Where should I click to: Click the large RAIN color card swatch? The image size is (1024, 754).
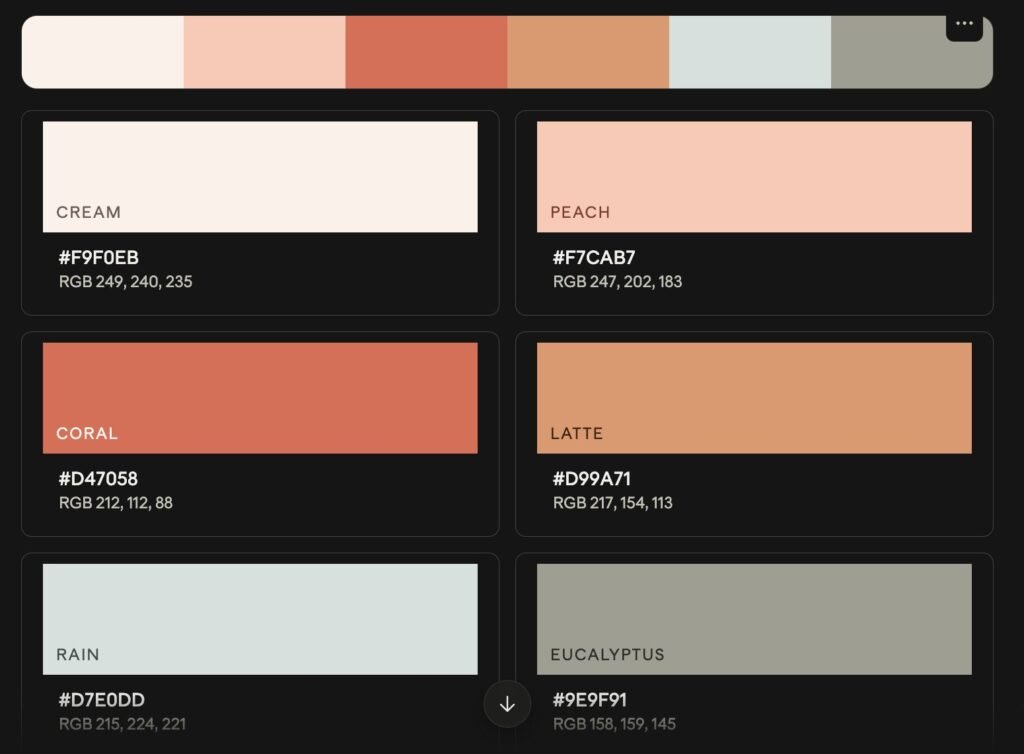pyautogui.click(x=260, y=620)
